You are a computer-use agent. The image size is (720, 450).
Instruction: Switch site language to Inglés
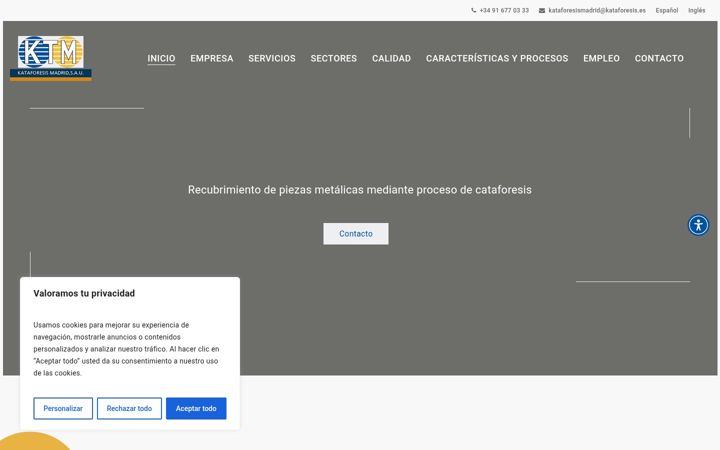click(x=696, y=10)
